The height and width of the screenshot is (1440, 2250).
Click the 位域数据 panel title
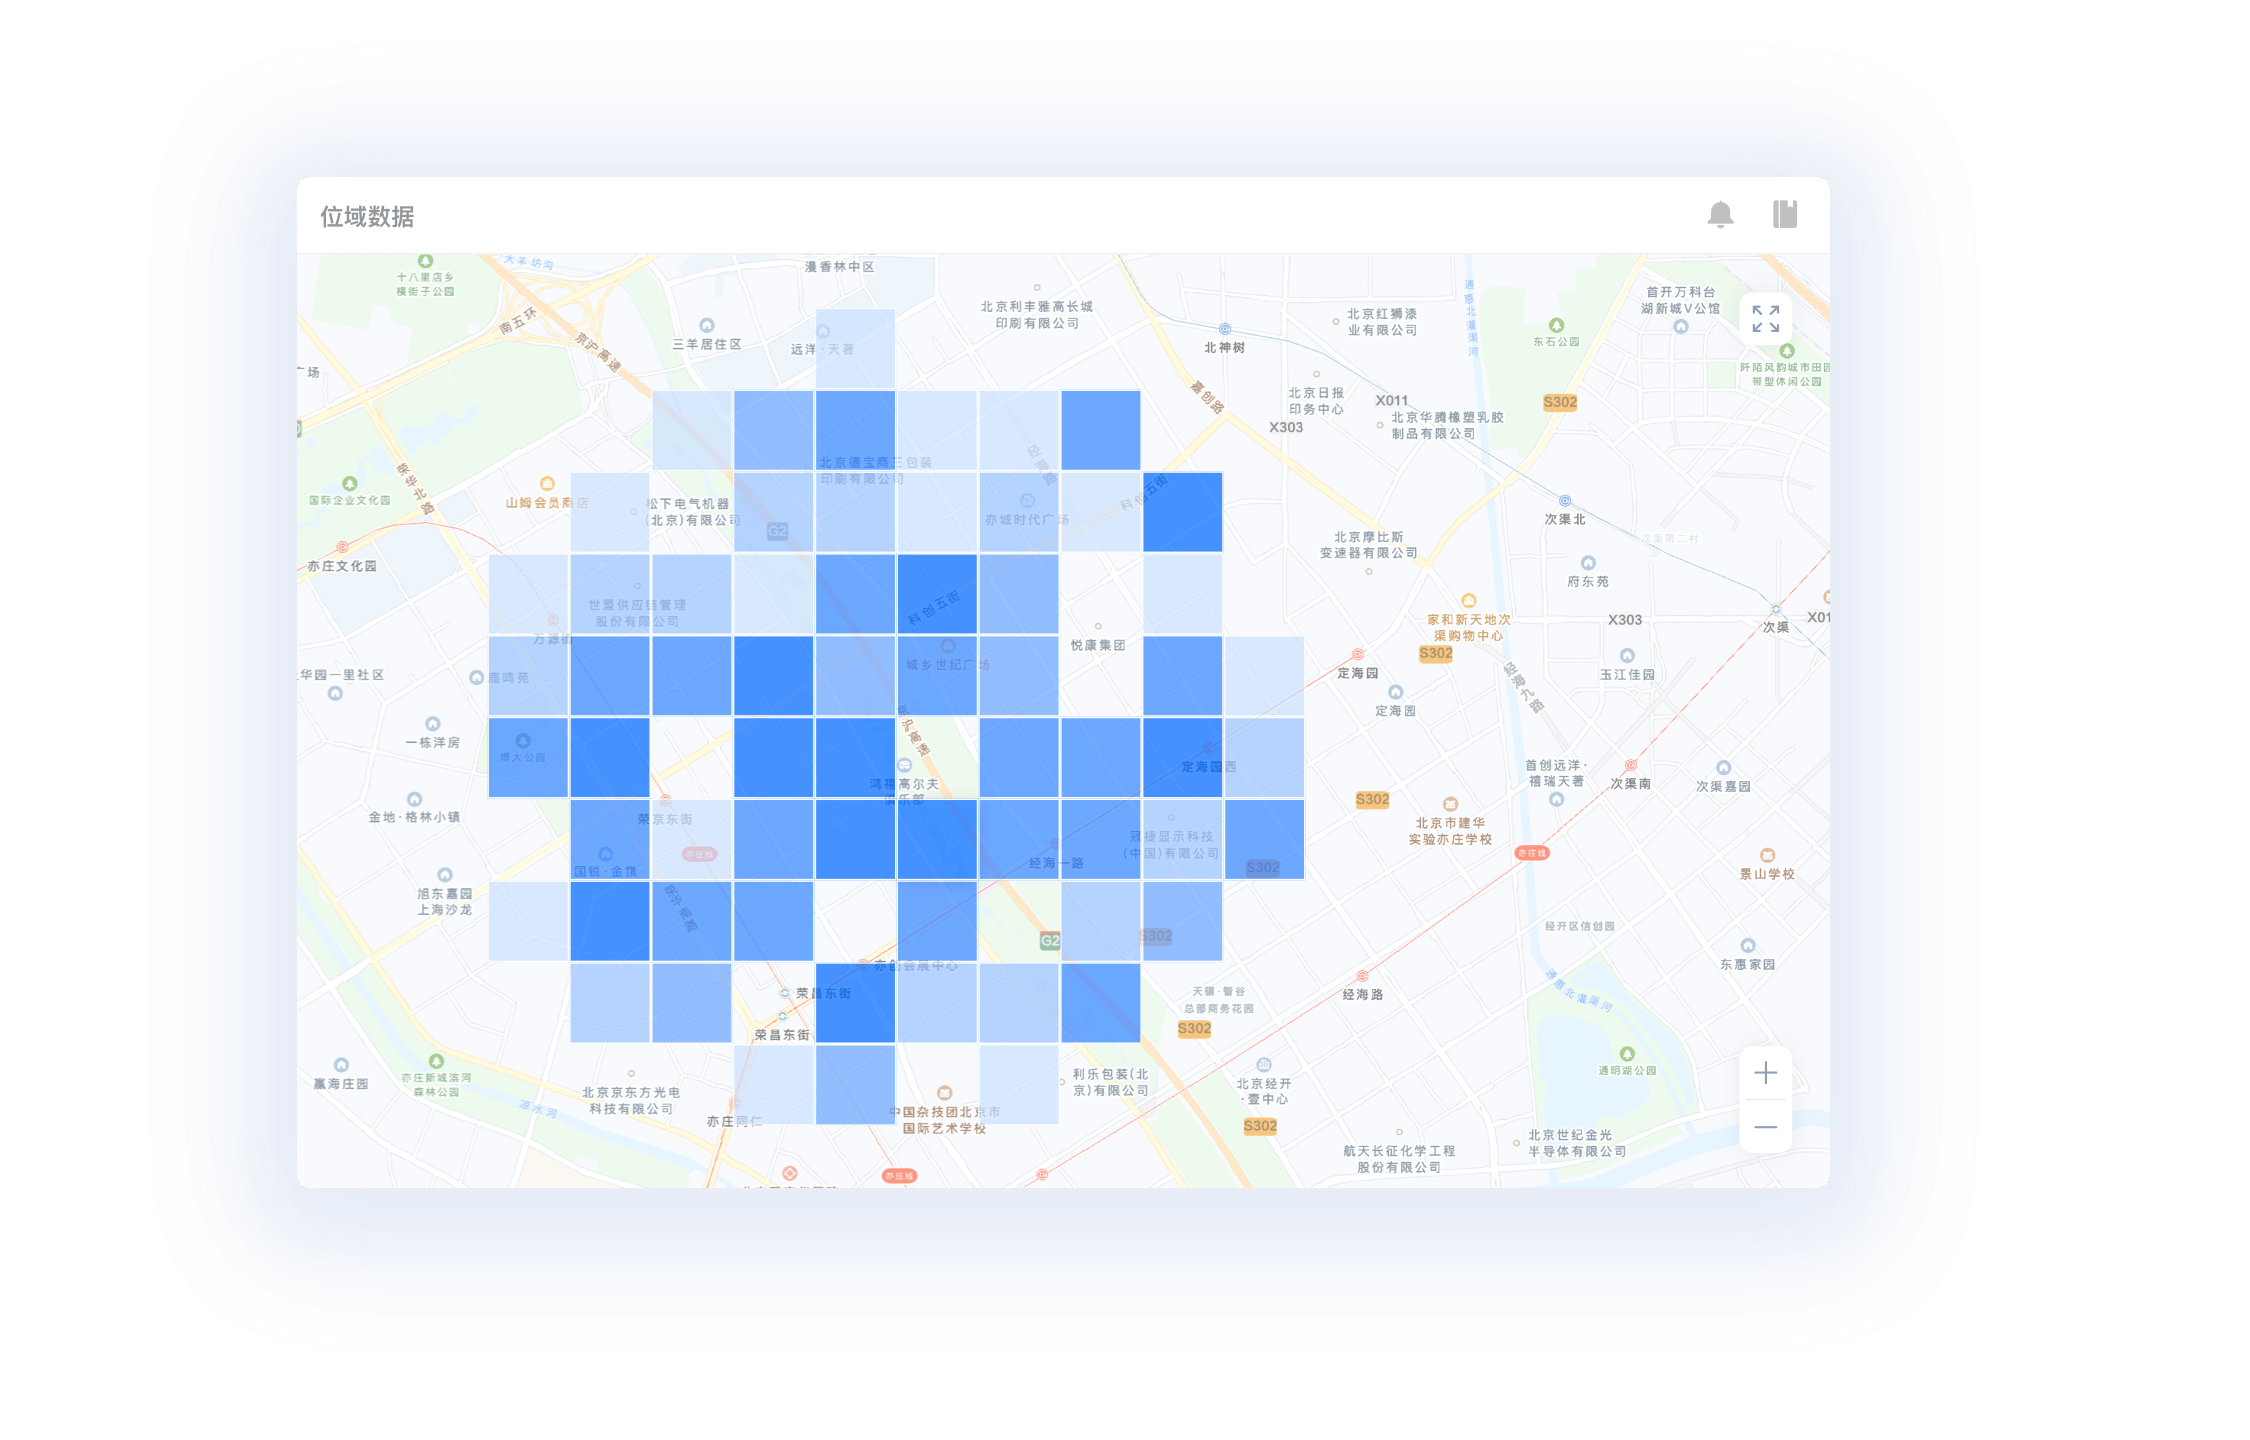tap(367, 217)
